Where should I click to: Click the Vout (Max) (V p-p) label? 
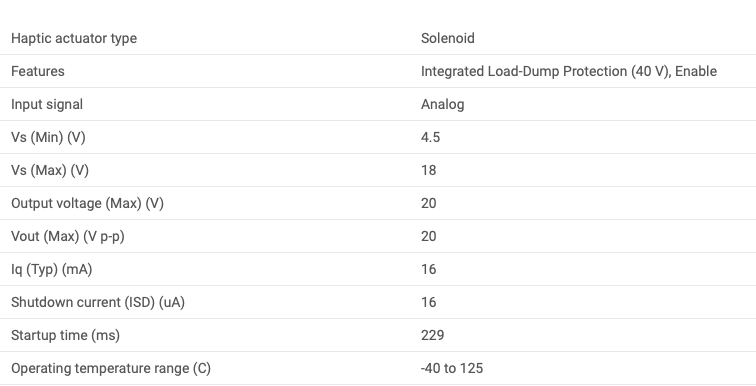click(x=68, y=237)
